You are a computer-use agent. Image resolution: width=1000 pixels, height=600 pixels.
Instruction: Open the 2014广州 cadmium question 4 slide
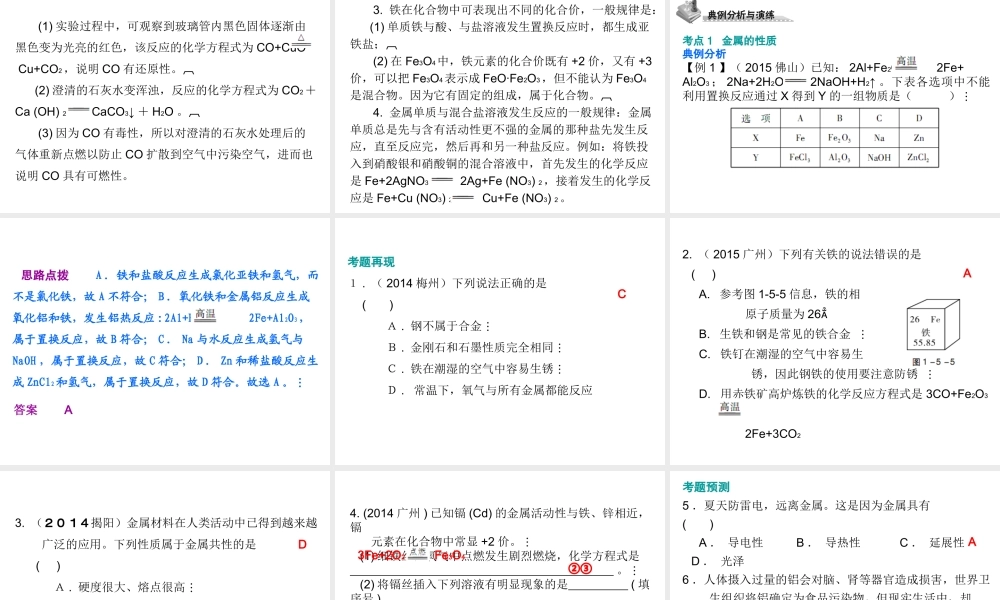499,536
